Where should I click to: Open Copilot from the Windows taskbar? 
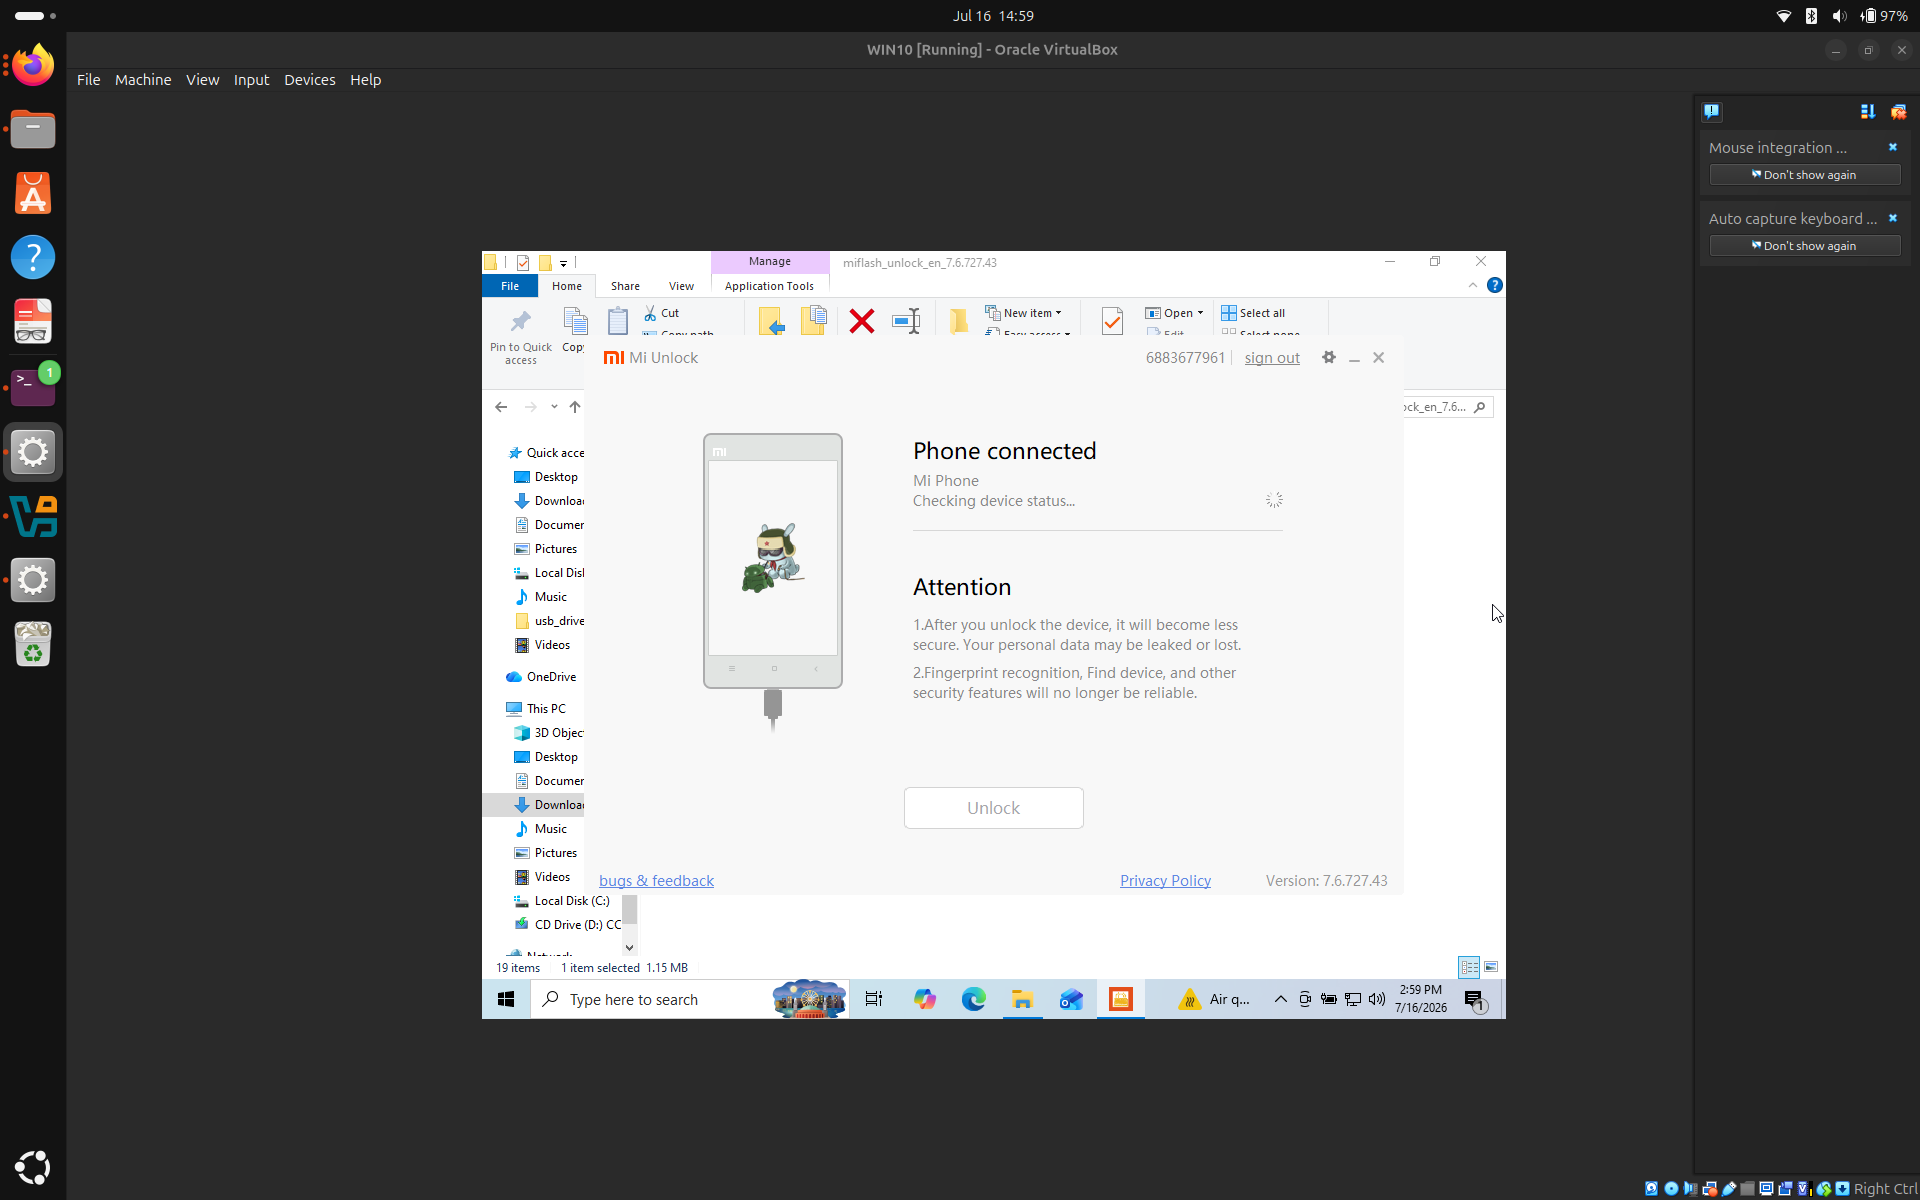(925, 999)
